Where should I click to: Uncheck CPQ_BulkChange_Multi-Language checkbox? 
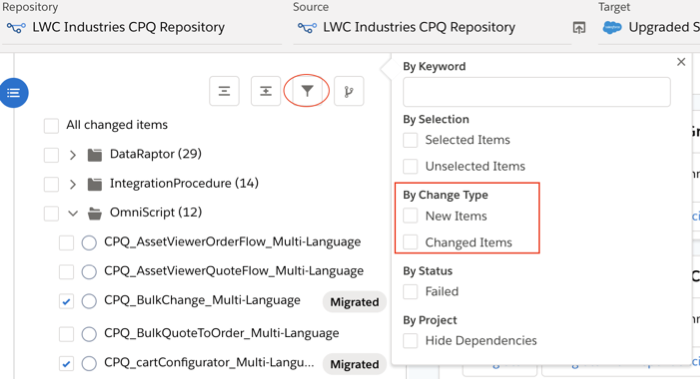pos(67,301)
